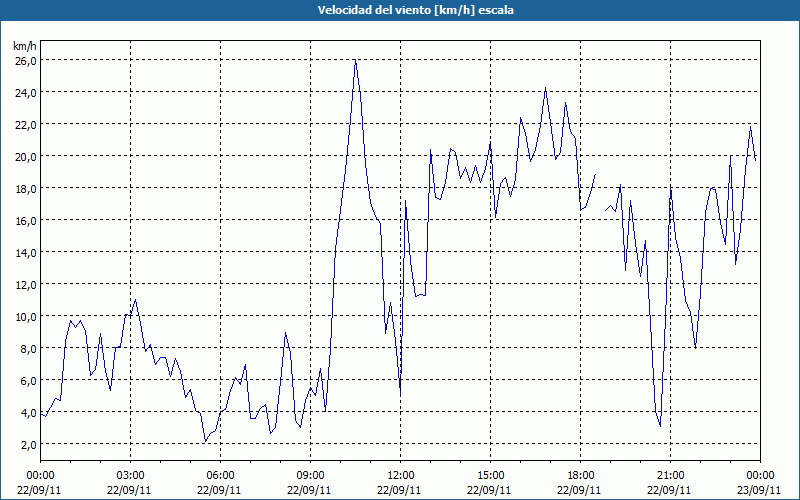
Task: Click the "26,0" y-axis label
Action: tap(26, 61)
